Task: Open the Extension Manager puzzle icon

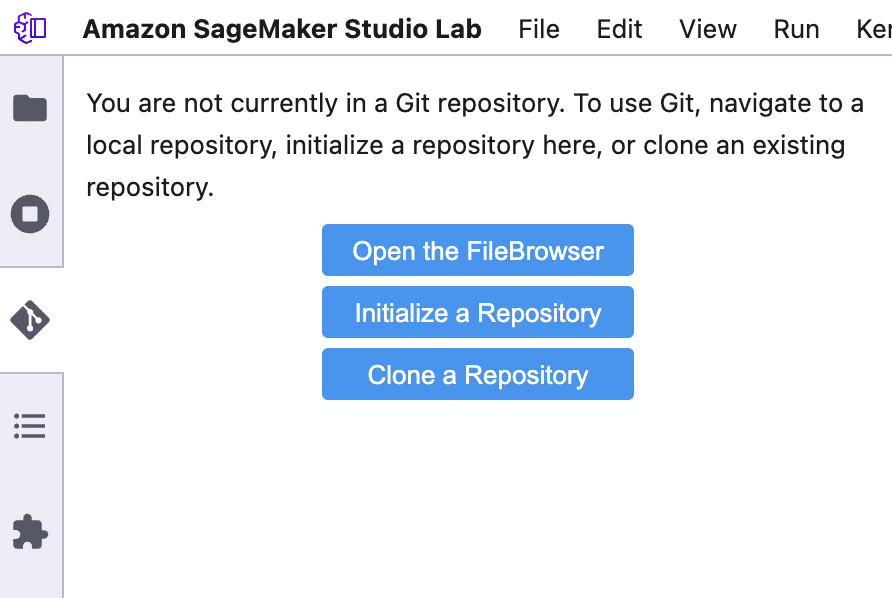Action: pyautogui.click(x=30, y=533)
